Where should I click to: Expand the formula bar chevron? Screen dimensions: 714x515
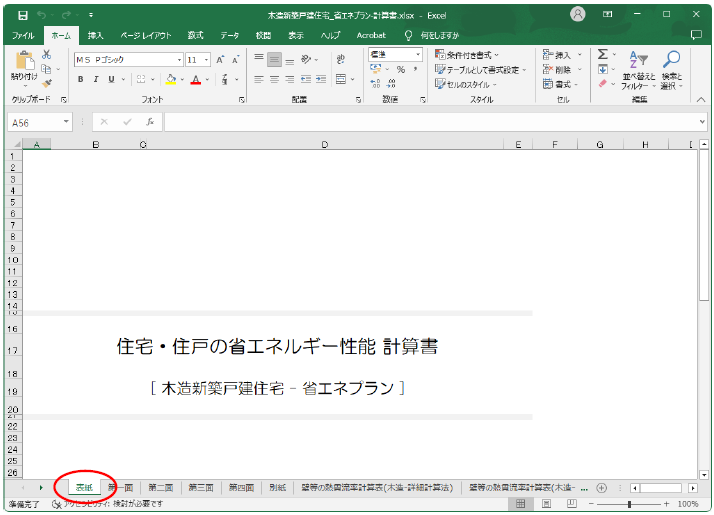point(702,122)
